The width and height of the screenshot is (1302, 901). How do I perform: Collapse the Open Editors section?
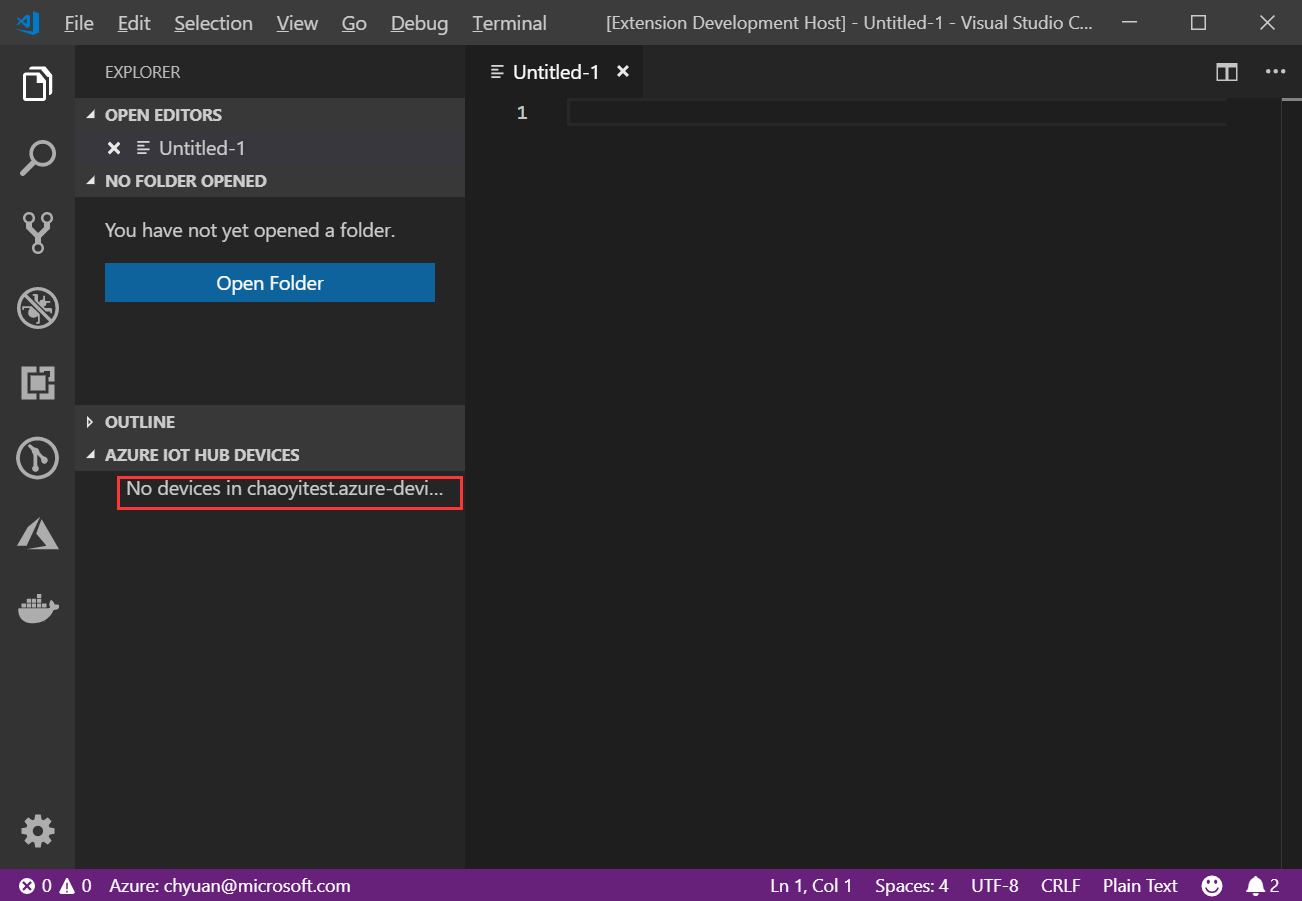coord(270,115)
